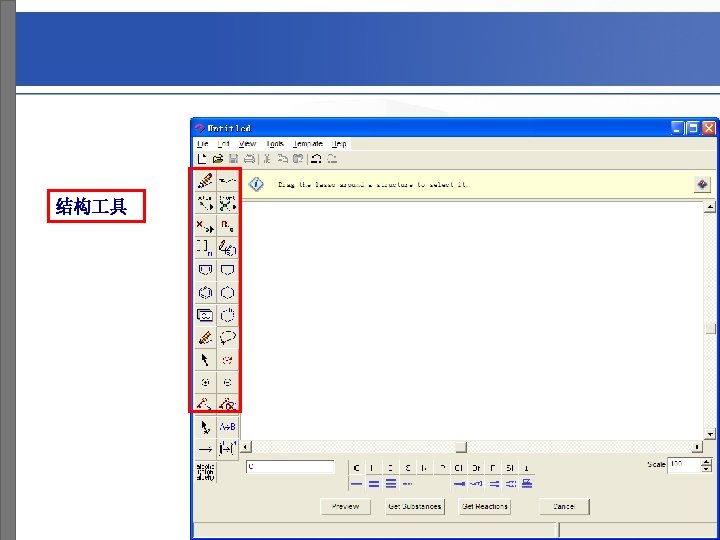
Task: Select the reaction arrow tool
Action: click(205, 449)
